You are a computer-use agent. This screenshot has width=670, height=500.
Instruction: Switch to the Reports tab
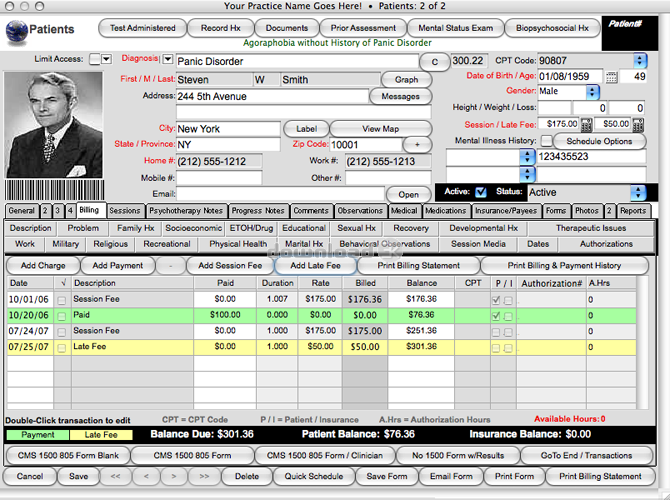click(633, 211)
